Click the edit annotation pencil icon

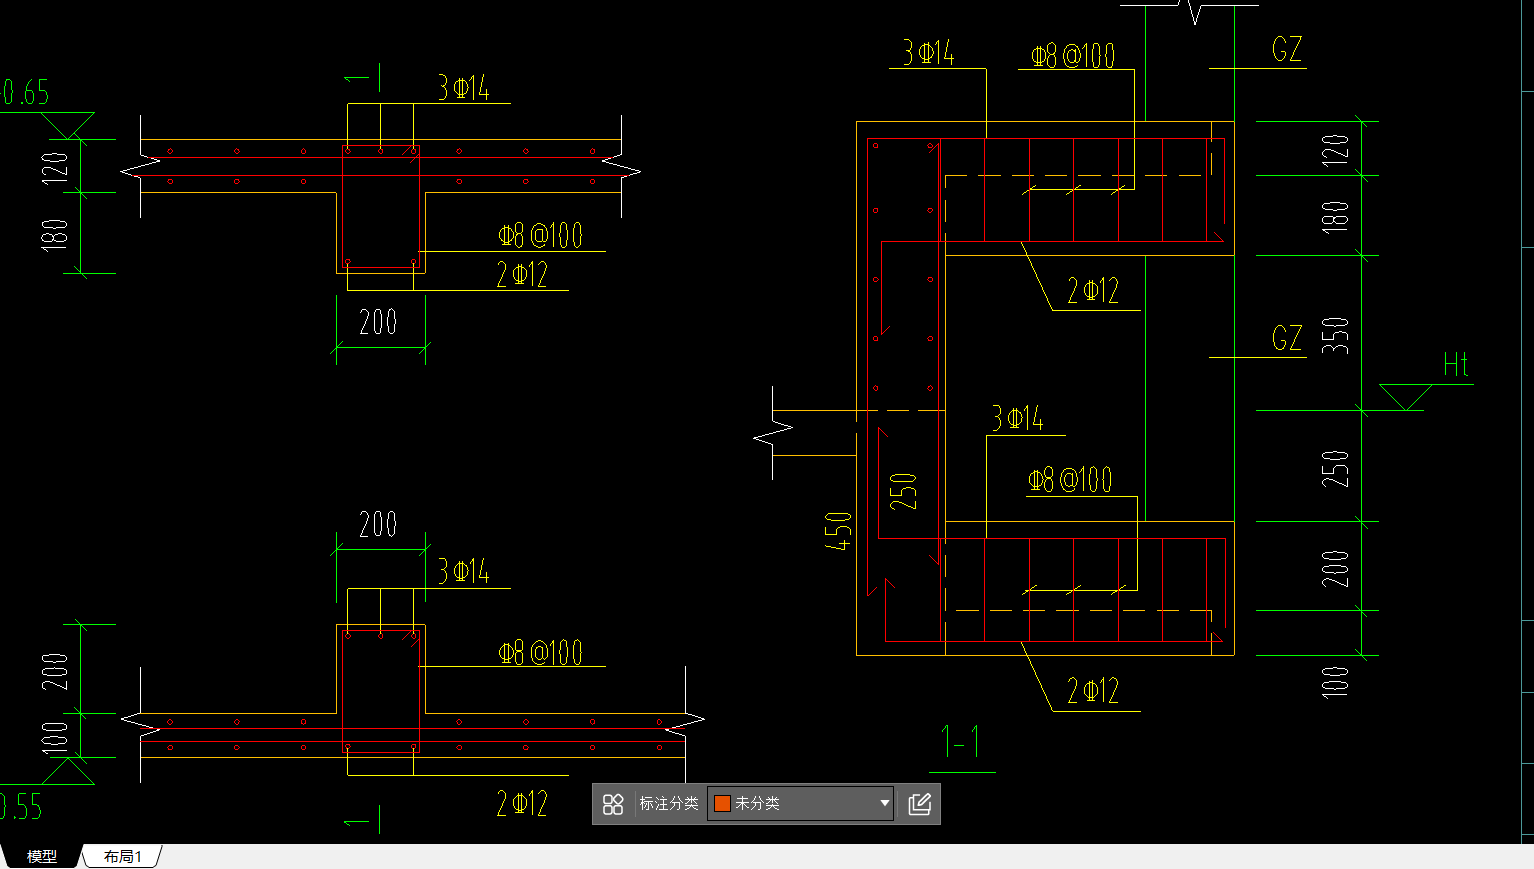(x=920, y=804)
